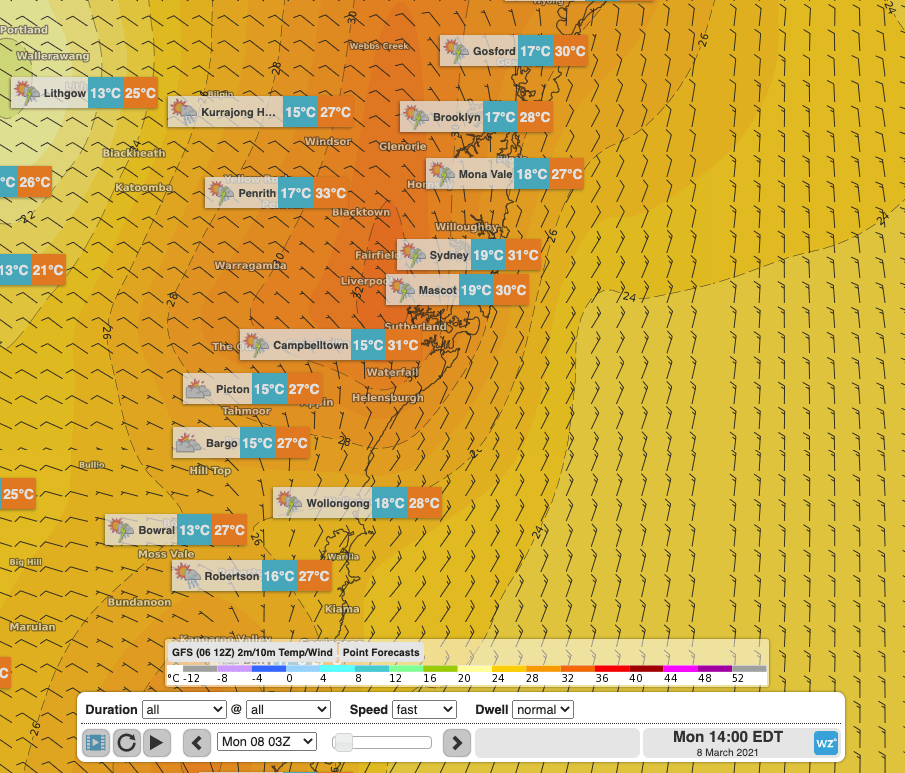Open the Mon 08 03Z time selector
Image resolution: width=905 pixels, height=773 pixels.
tap(266, 742)
